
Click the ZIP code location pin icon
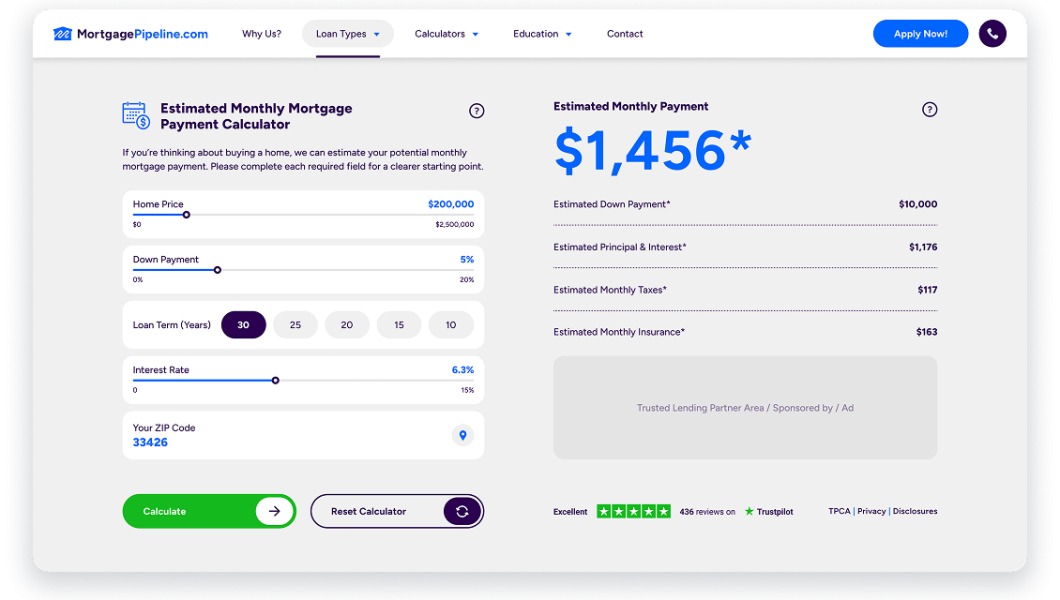463,435
